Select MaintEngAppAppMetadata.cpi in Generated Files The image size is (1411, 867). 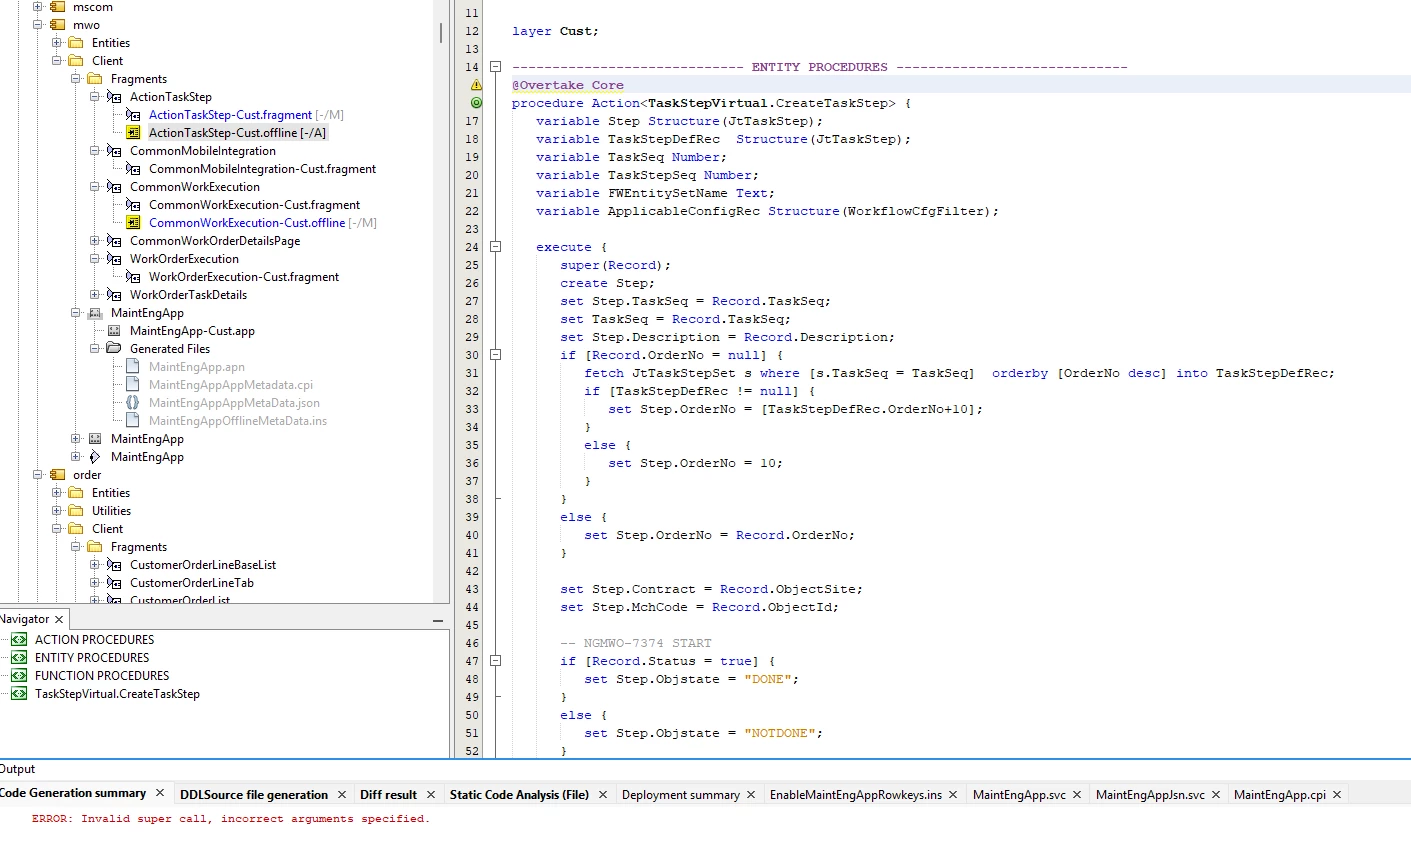tap(231, 385)
